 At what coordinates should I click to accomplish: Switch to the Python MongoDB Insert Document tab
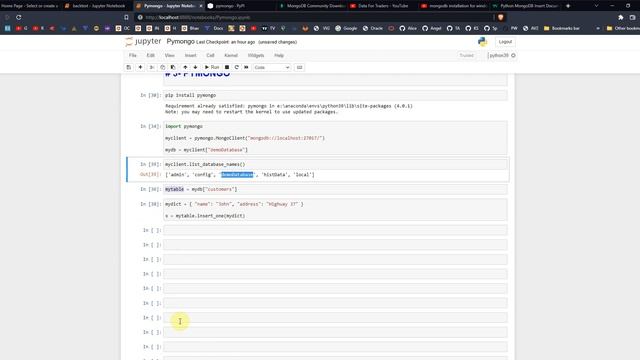[524, 6]
